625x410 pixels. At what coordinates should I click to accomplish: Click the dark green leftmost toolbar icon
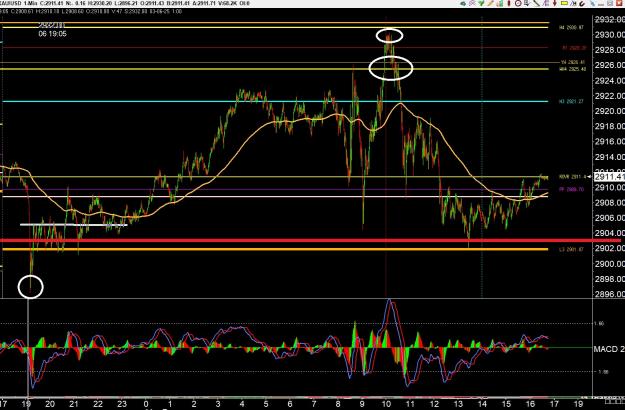(463, 4)
